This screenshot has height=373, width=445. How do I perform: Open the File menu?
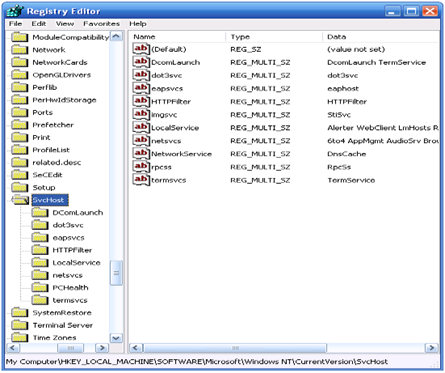tap(15, 24)
